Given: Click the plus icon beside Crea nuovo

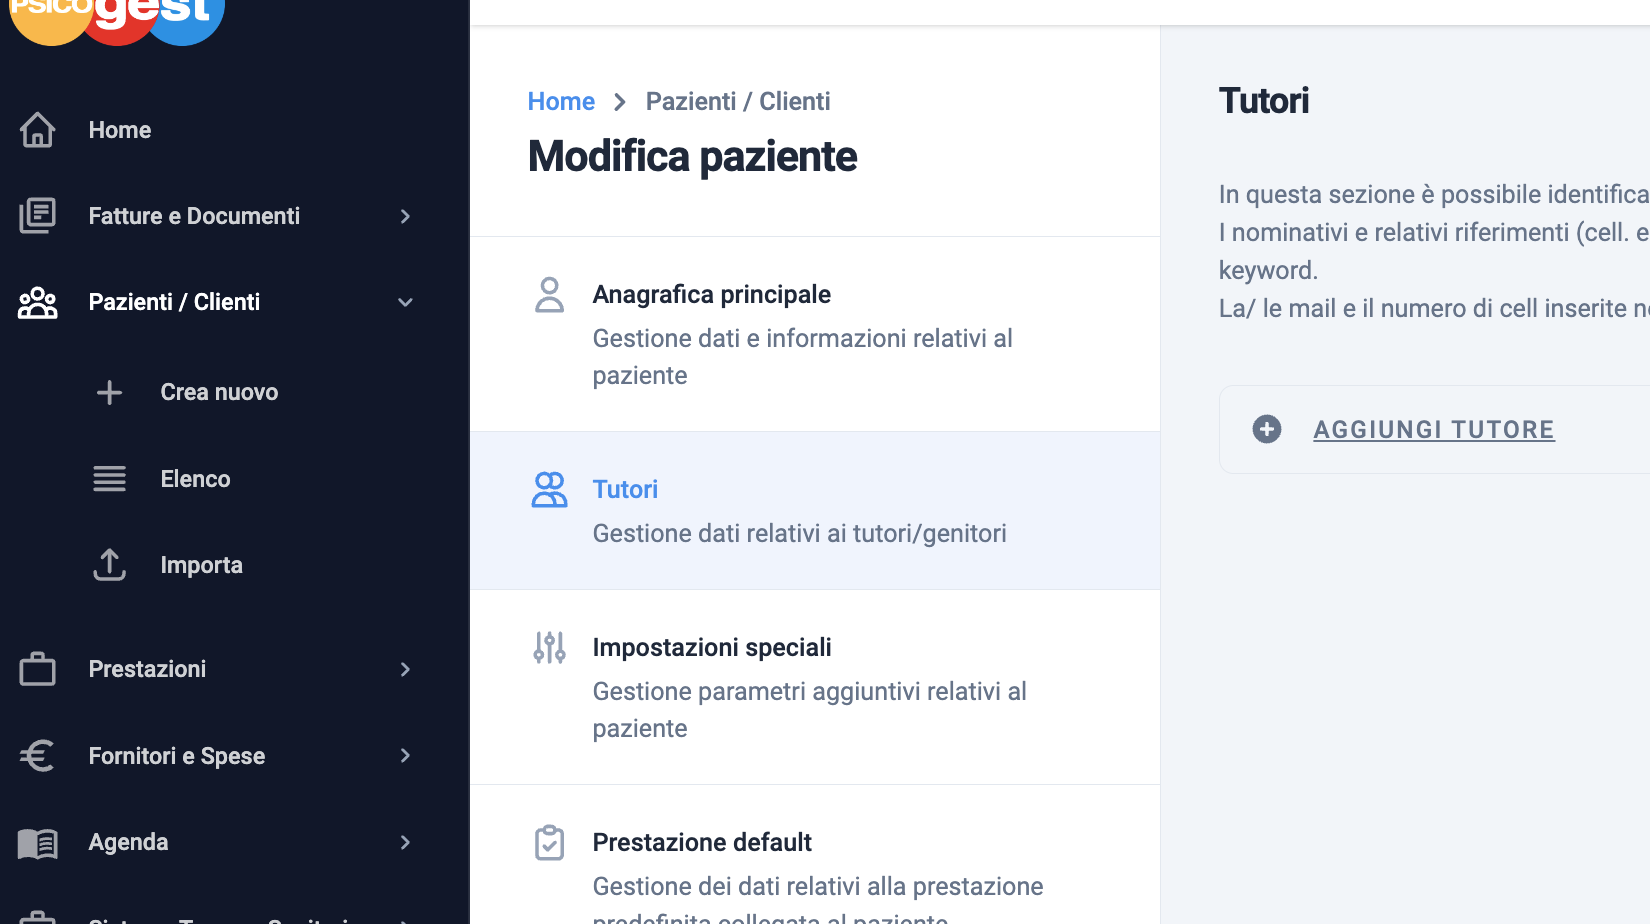Looking at the screenshot, I should (x=110, y=392).
